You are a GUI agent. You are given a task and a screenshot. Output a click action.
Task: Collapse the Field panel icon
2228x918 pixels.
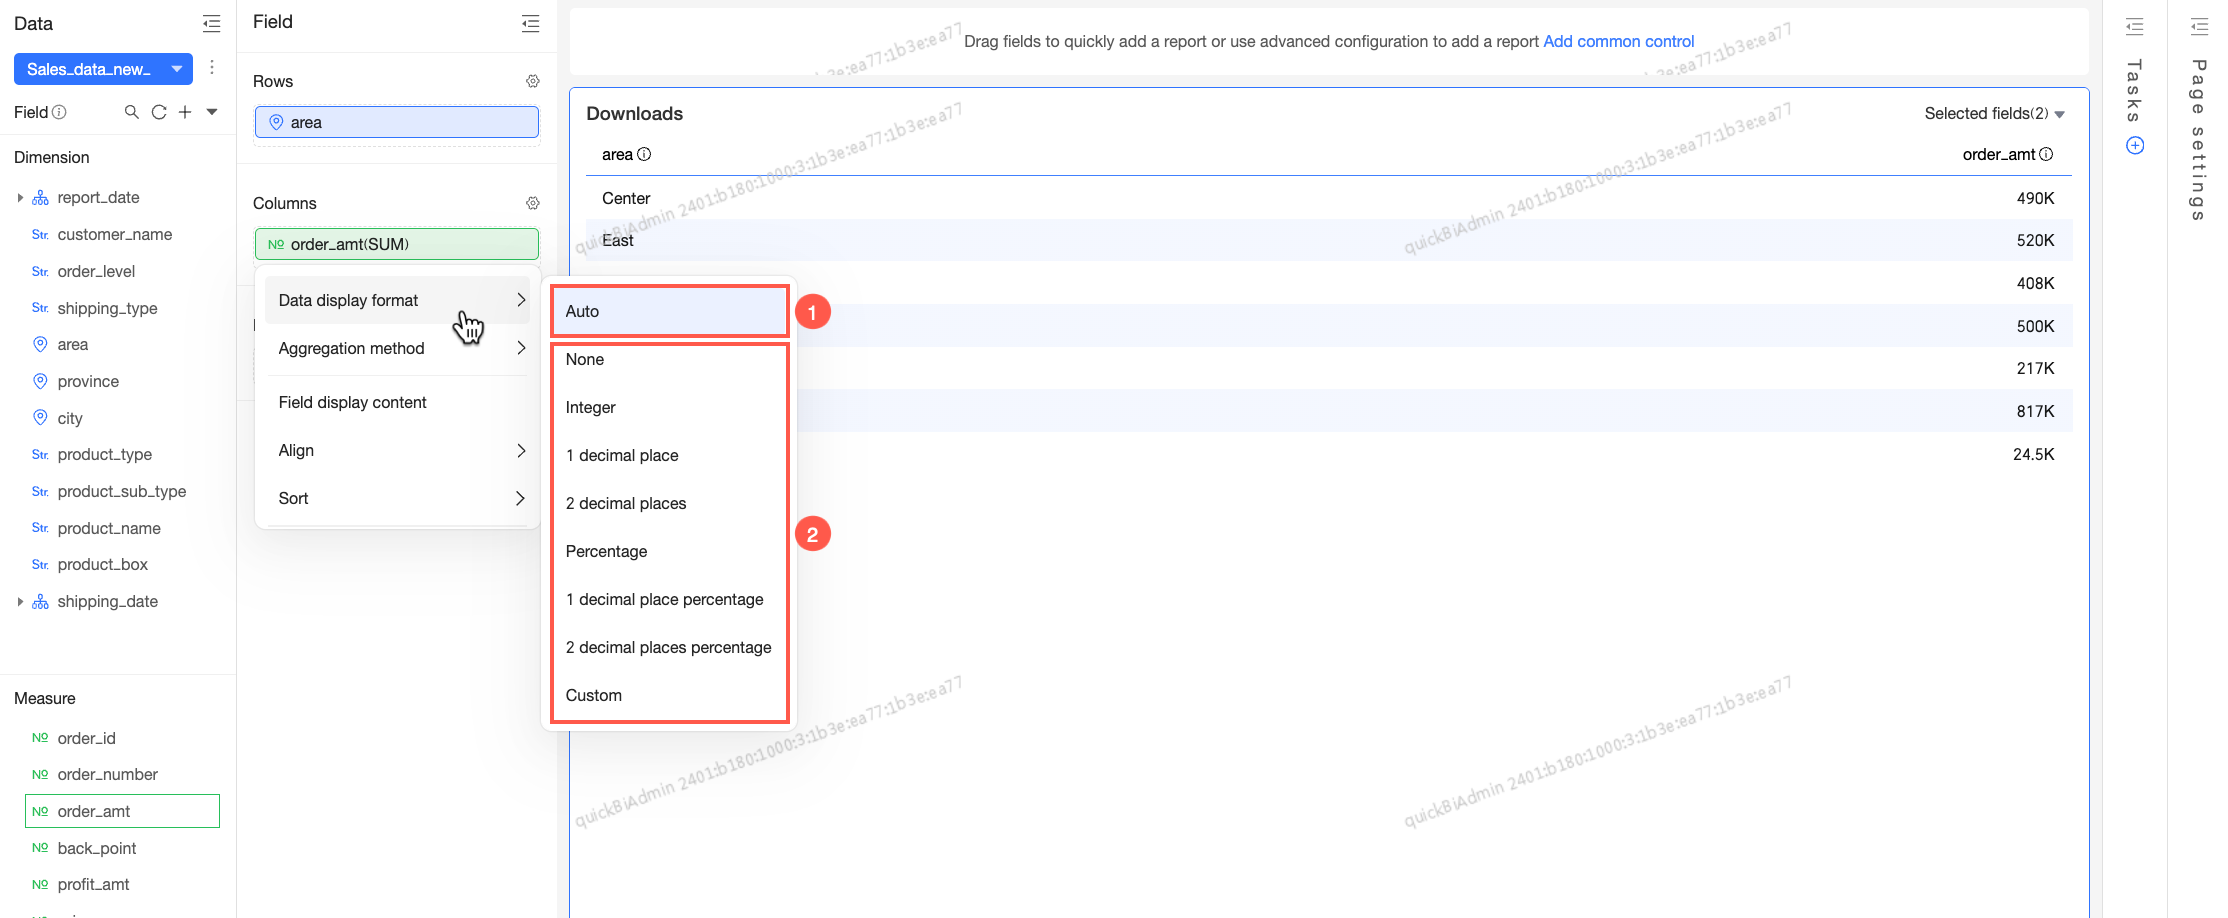530,24
